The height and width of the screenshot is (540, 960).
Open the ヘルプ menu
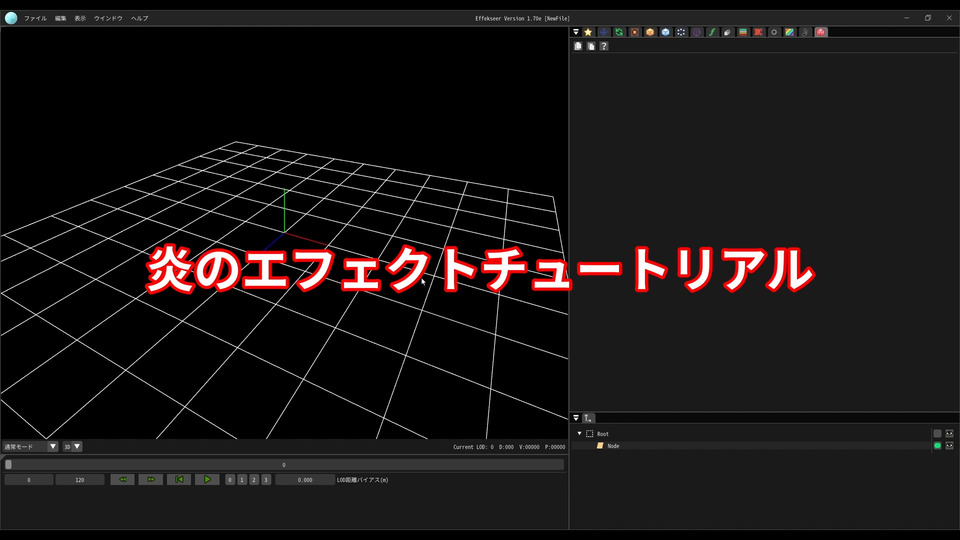[140, 18]
